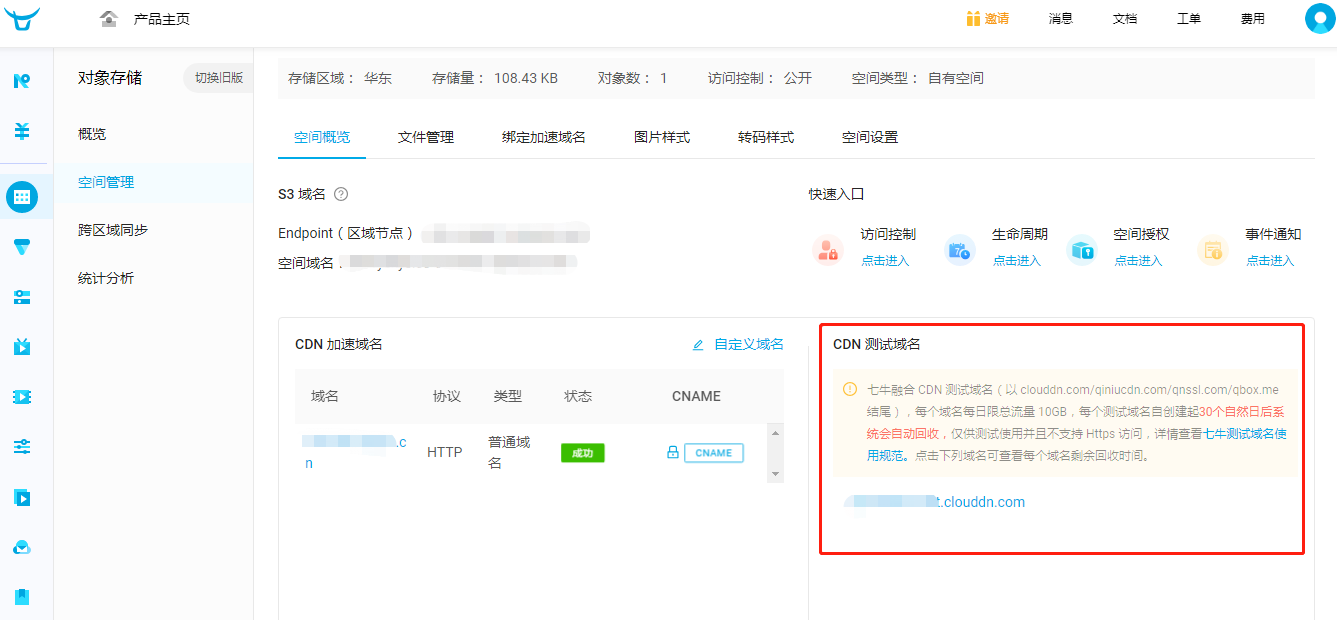Click the 状态 column header

point(578,396)
